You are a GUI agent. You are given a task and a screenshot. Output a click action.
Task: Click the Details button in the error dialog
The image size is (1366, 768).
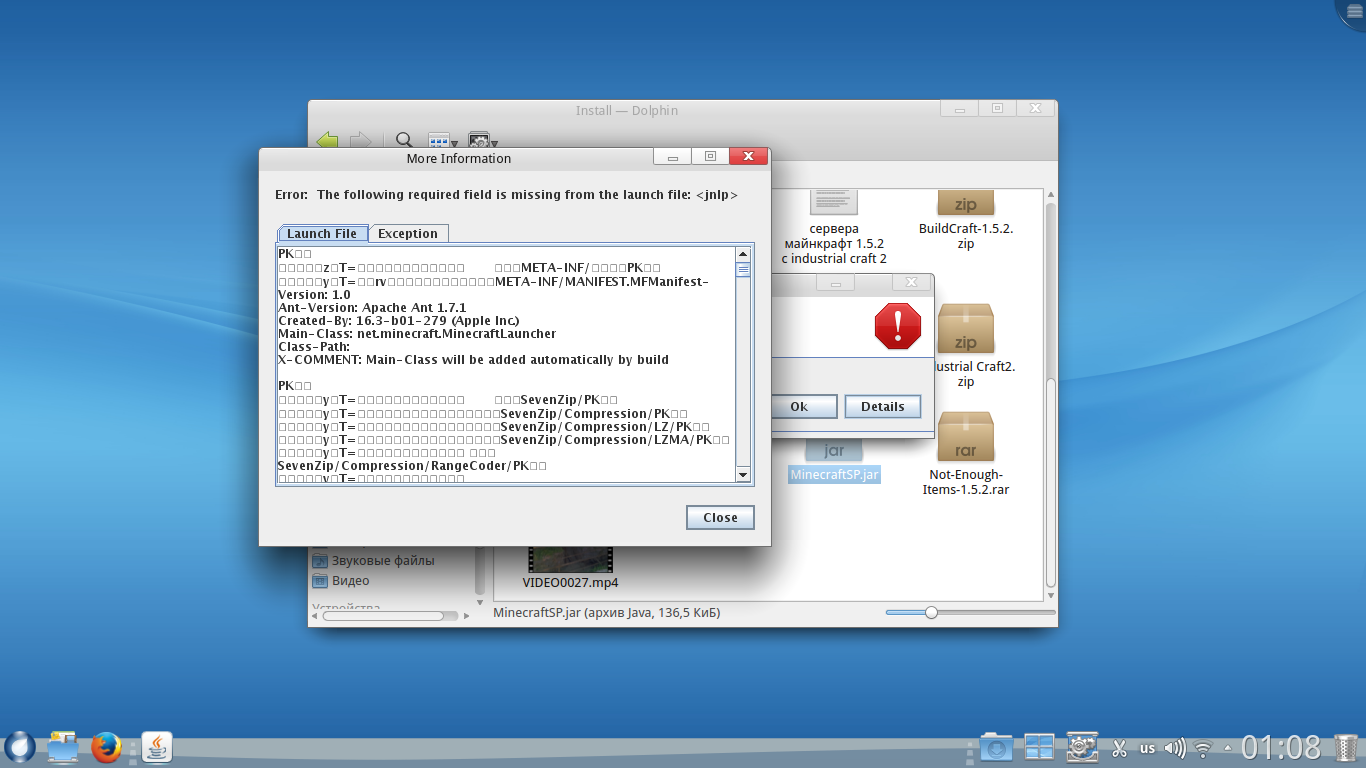883,406
